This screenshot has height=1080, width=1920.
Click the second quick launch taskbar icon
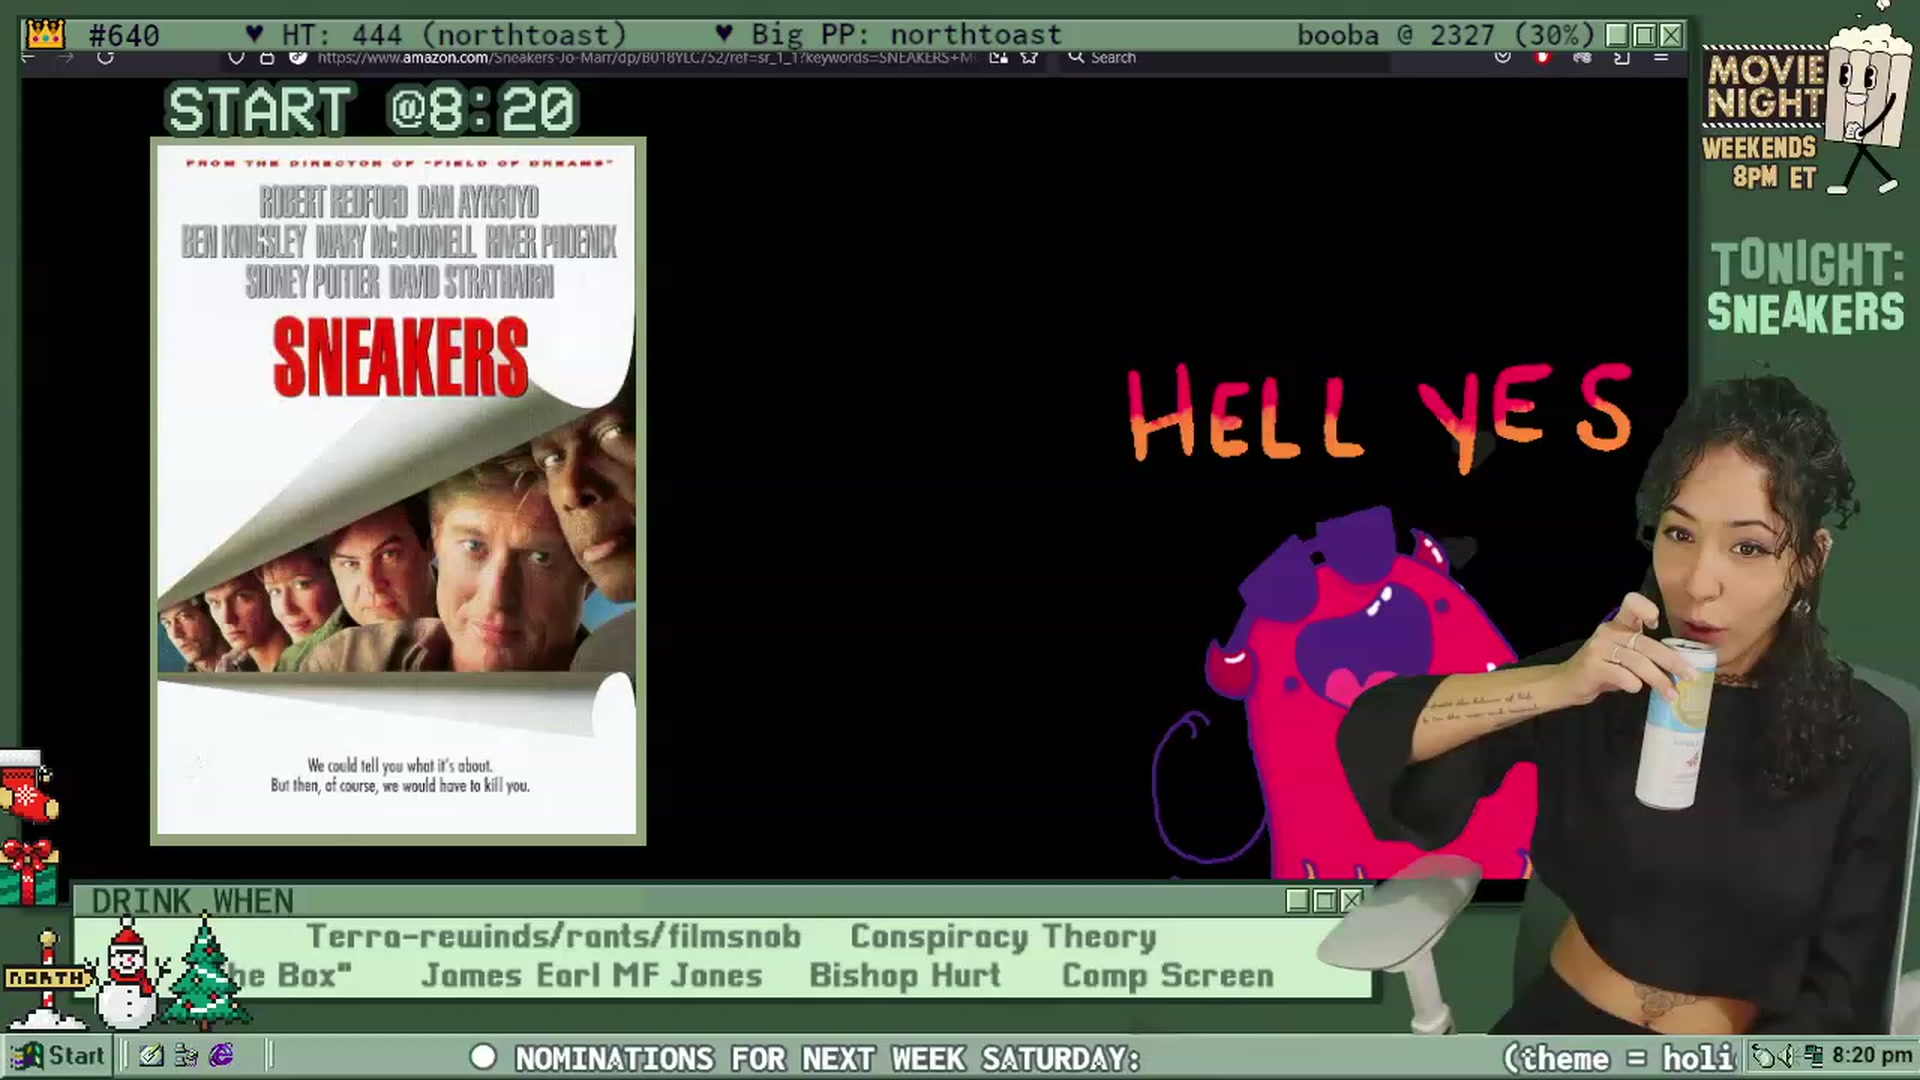pos(186,1056)
